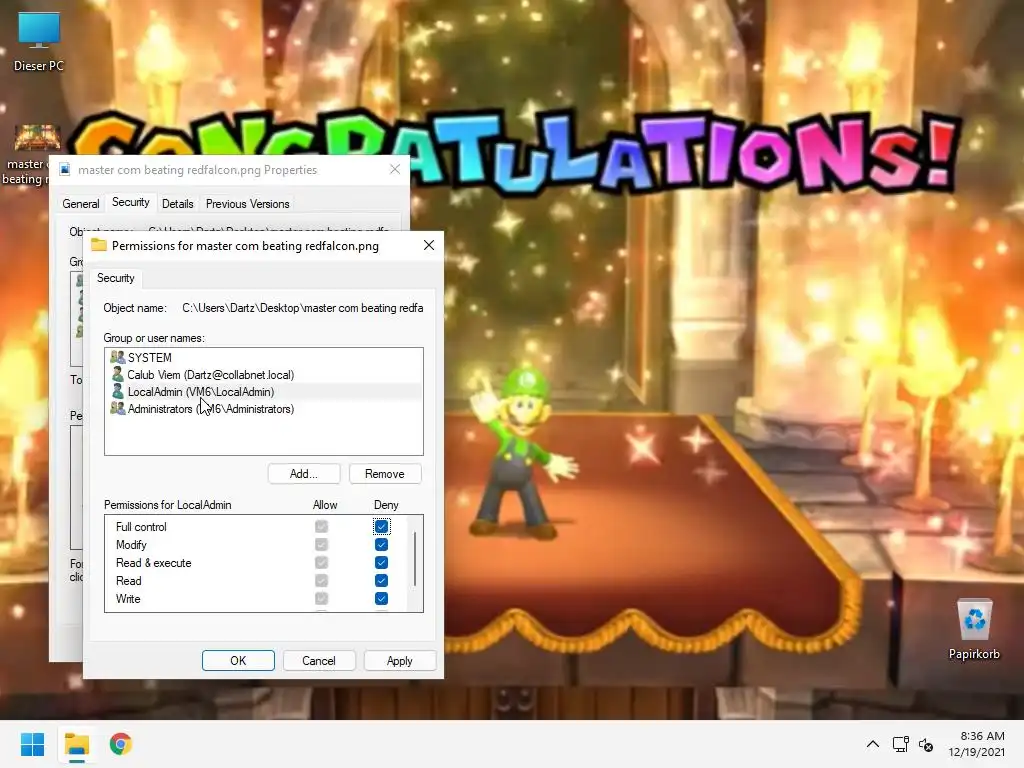1024x768 pixels.
Task: Open the clock showing 8:36 AM
Action: 982,736
